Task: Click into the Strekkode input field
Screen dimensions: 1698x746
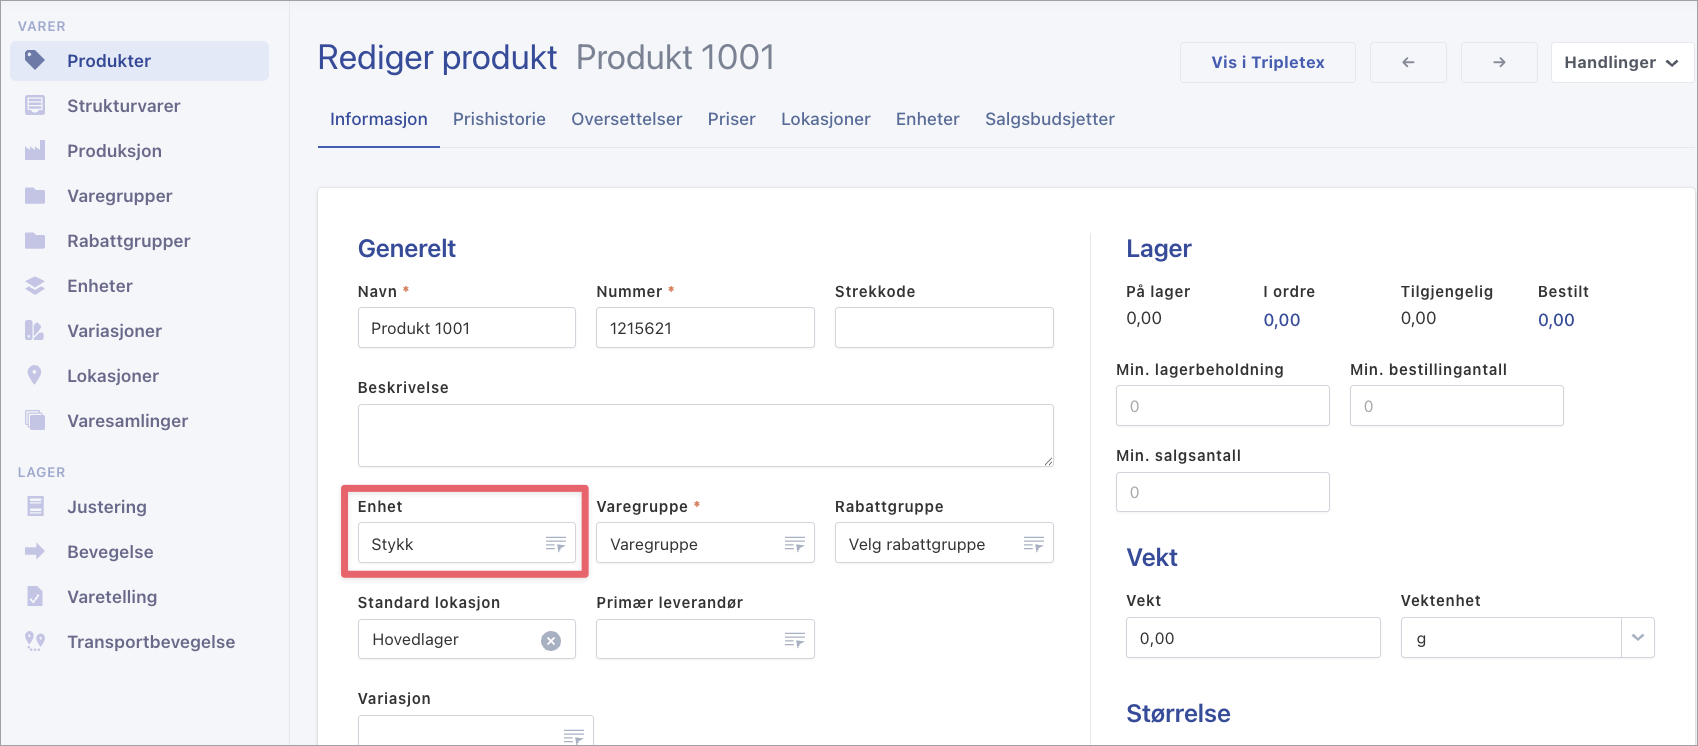Action: [943, 328]
